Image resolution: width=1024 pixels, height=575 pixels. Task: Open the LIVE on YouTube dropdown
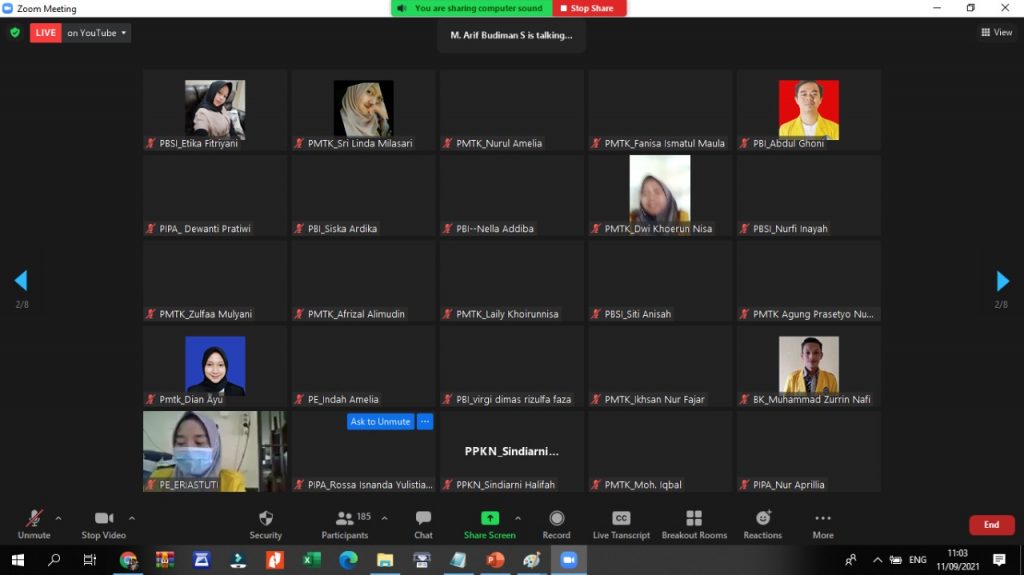point(96,33)
